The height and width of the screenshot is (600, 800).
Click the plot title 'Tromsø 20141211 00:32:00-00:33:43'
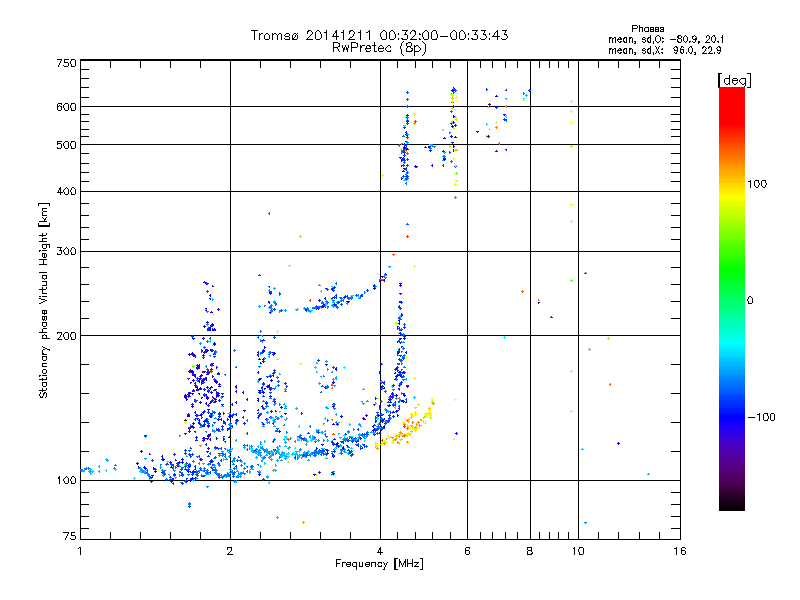379,35
